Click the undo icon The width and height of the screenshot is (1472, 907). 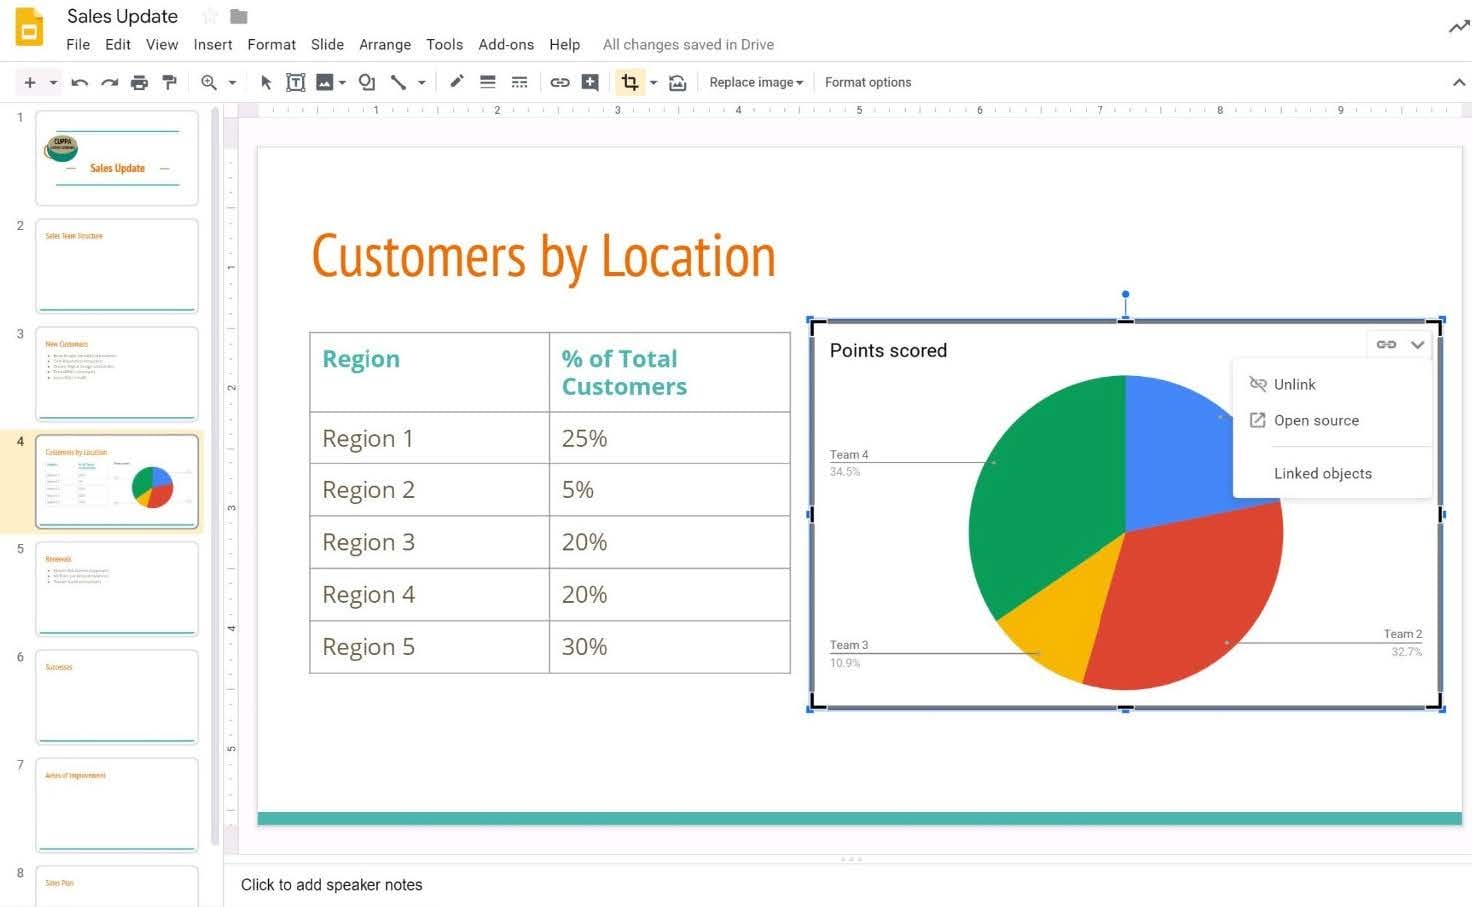pyautogui.click(x=80, y=82)
